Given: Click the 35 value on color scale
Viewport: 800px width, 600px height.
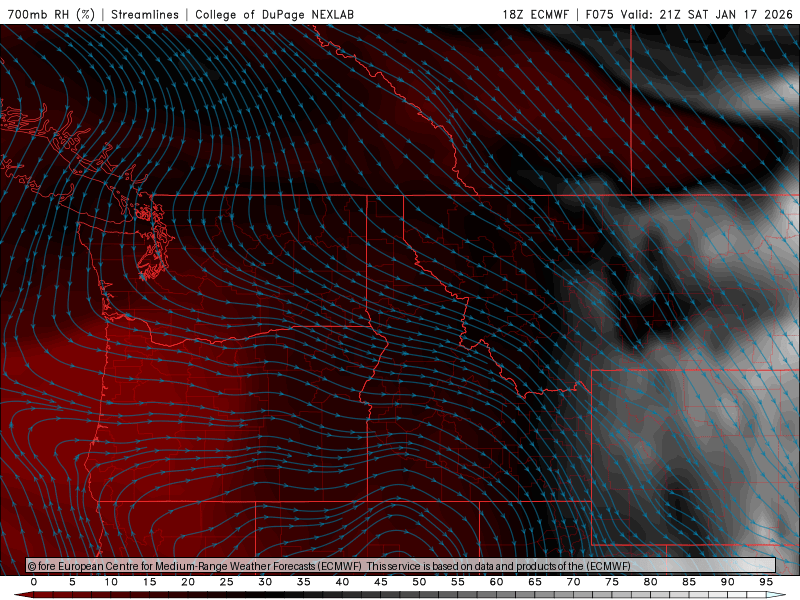Looking at the screenshot, I should click(304, 582).
